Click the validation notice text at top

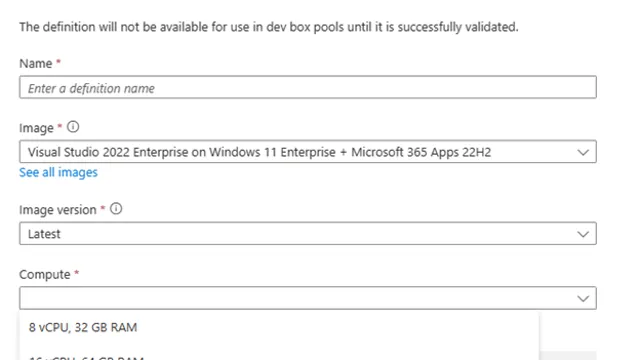pyautogui.click(x=269, y=27)
